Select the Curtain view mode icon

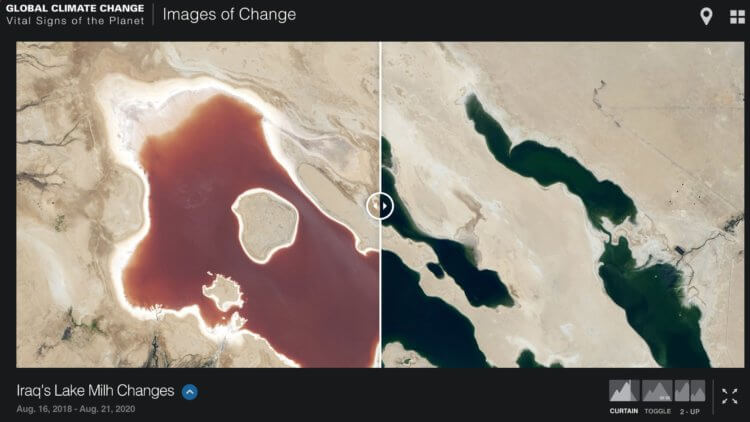pos(624,390)
